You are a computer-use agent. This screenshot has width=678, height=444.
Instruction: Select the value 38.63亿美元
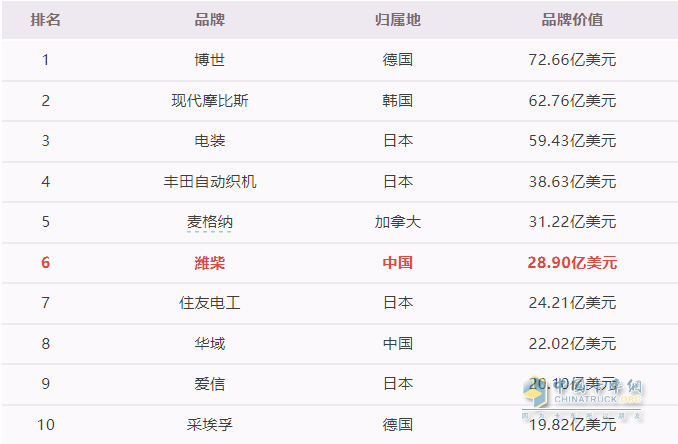point(572,182)
